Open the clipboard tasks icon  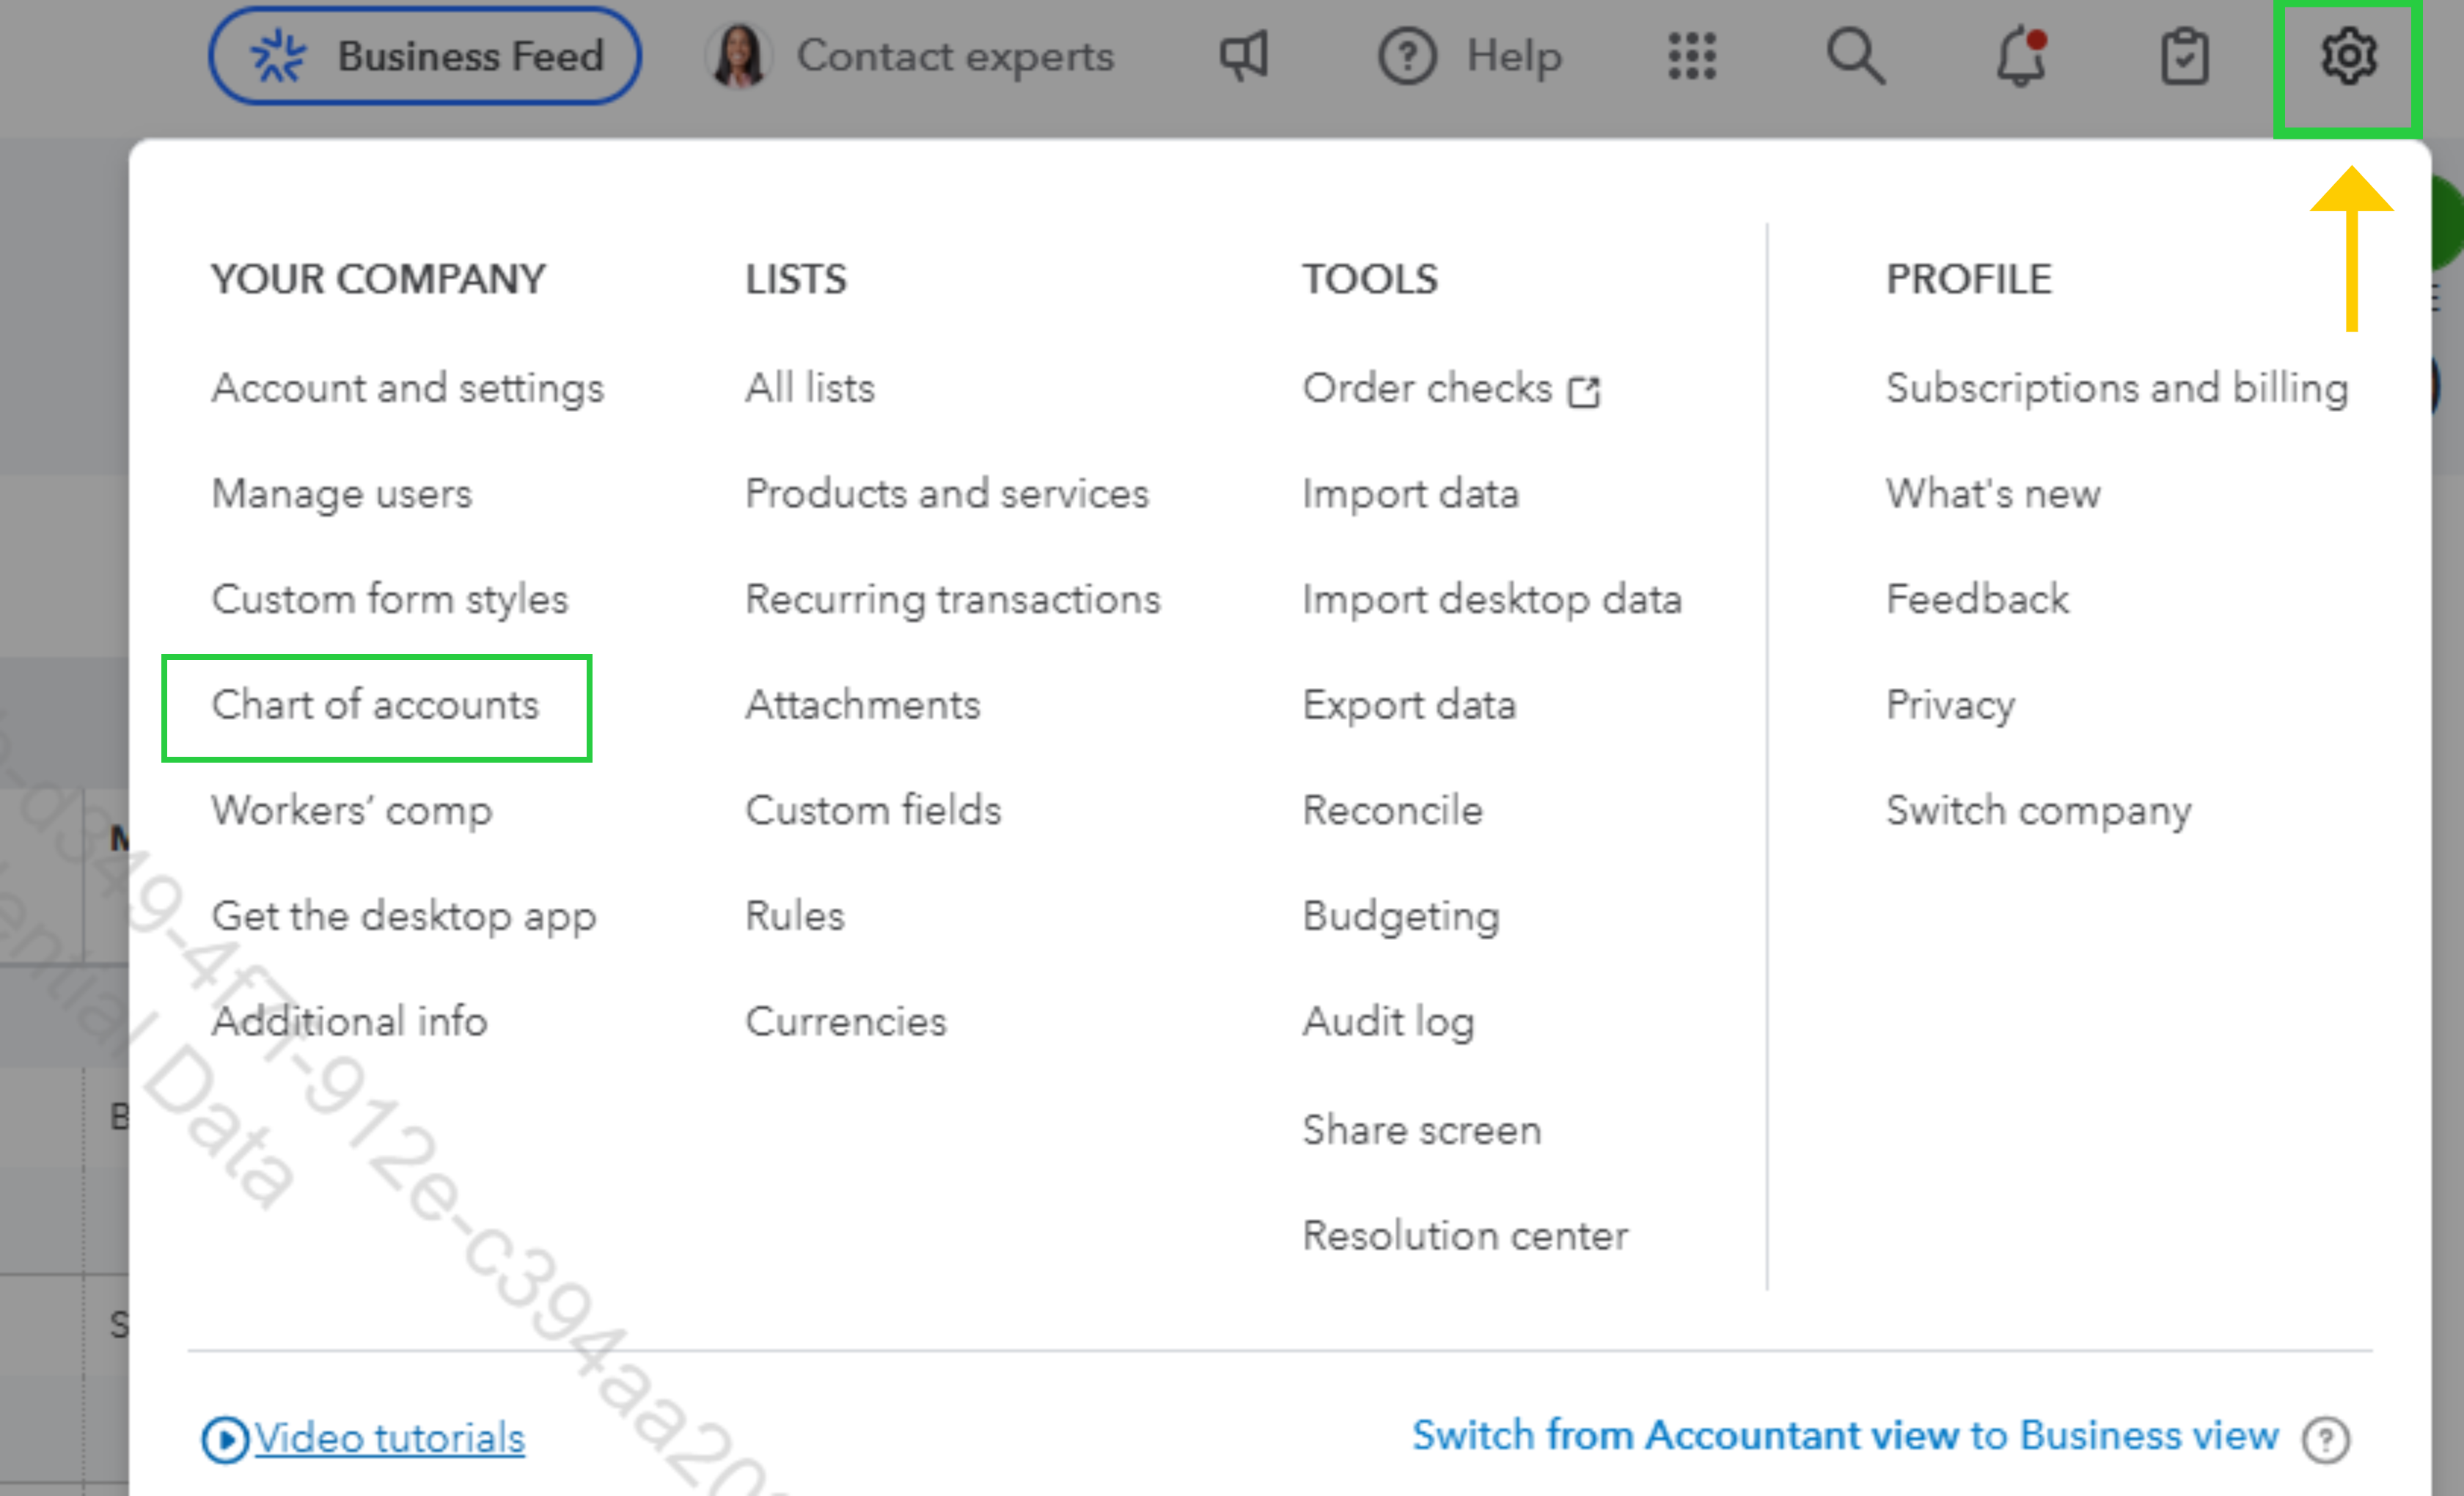2184,56
